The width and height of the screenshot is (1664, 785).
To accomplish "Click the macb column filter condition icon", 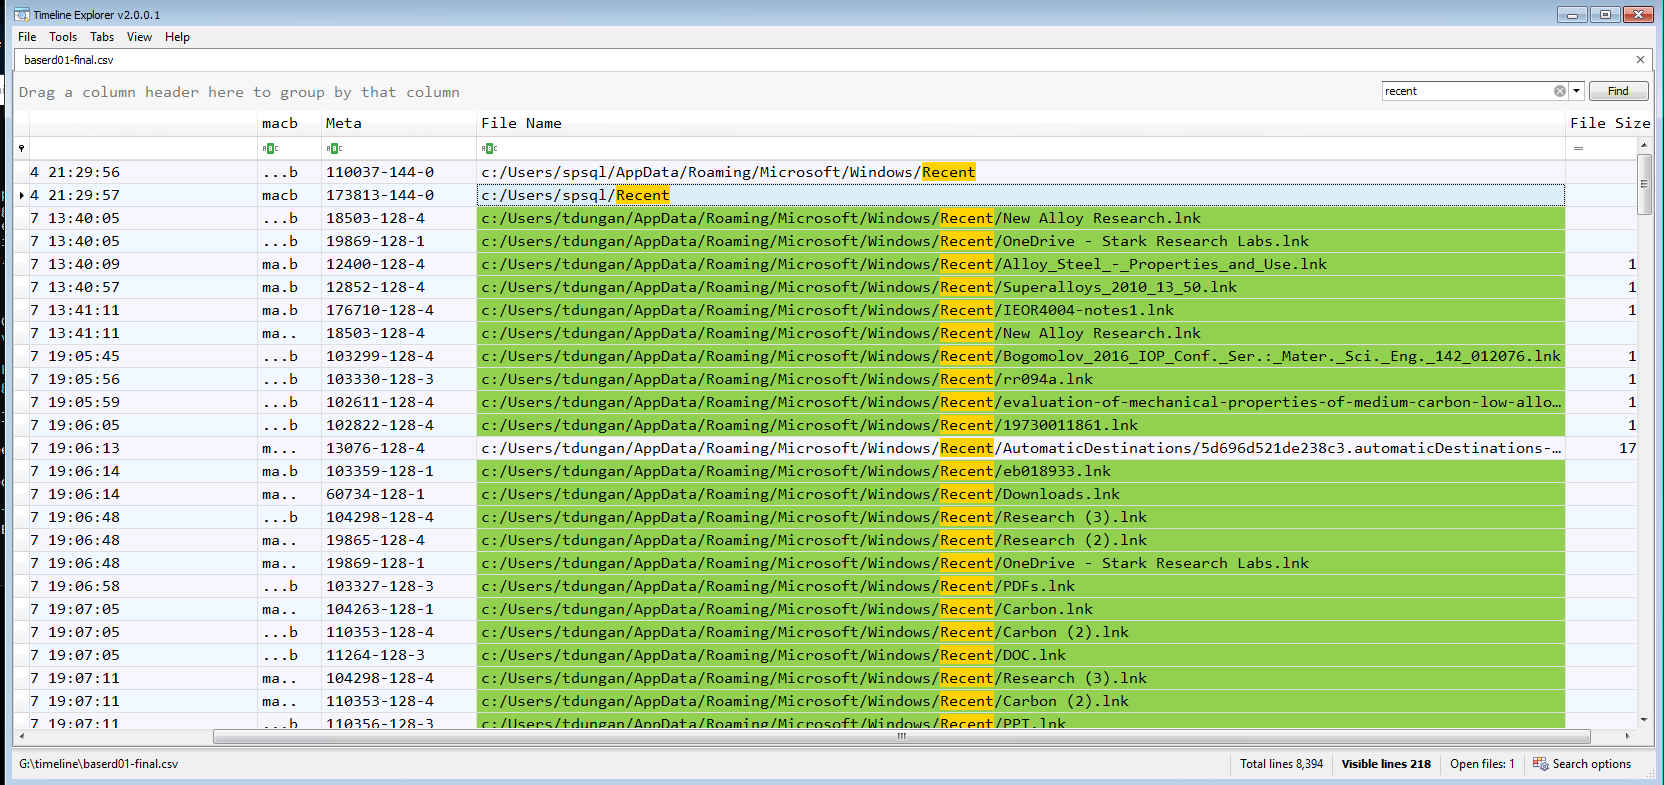I will (269, 149).
